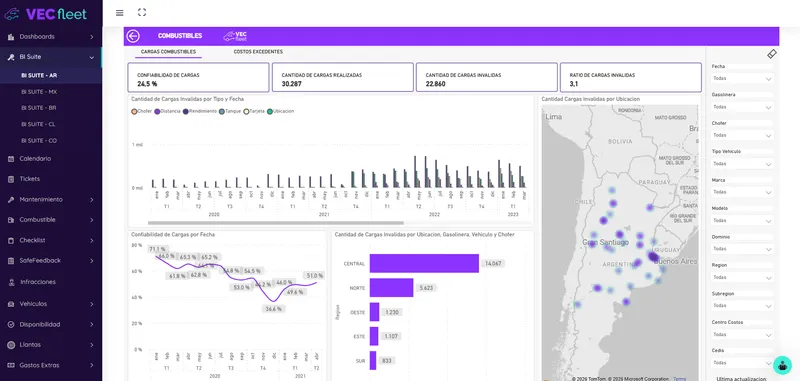Open the Fecha filter dropdown
Screen dimensions: 800x381
tap(742, 79)
